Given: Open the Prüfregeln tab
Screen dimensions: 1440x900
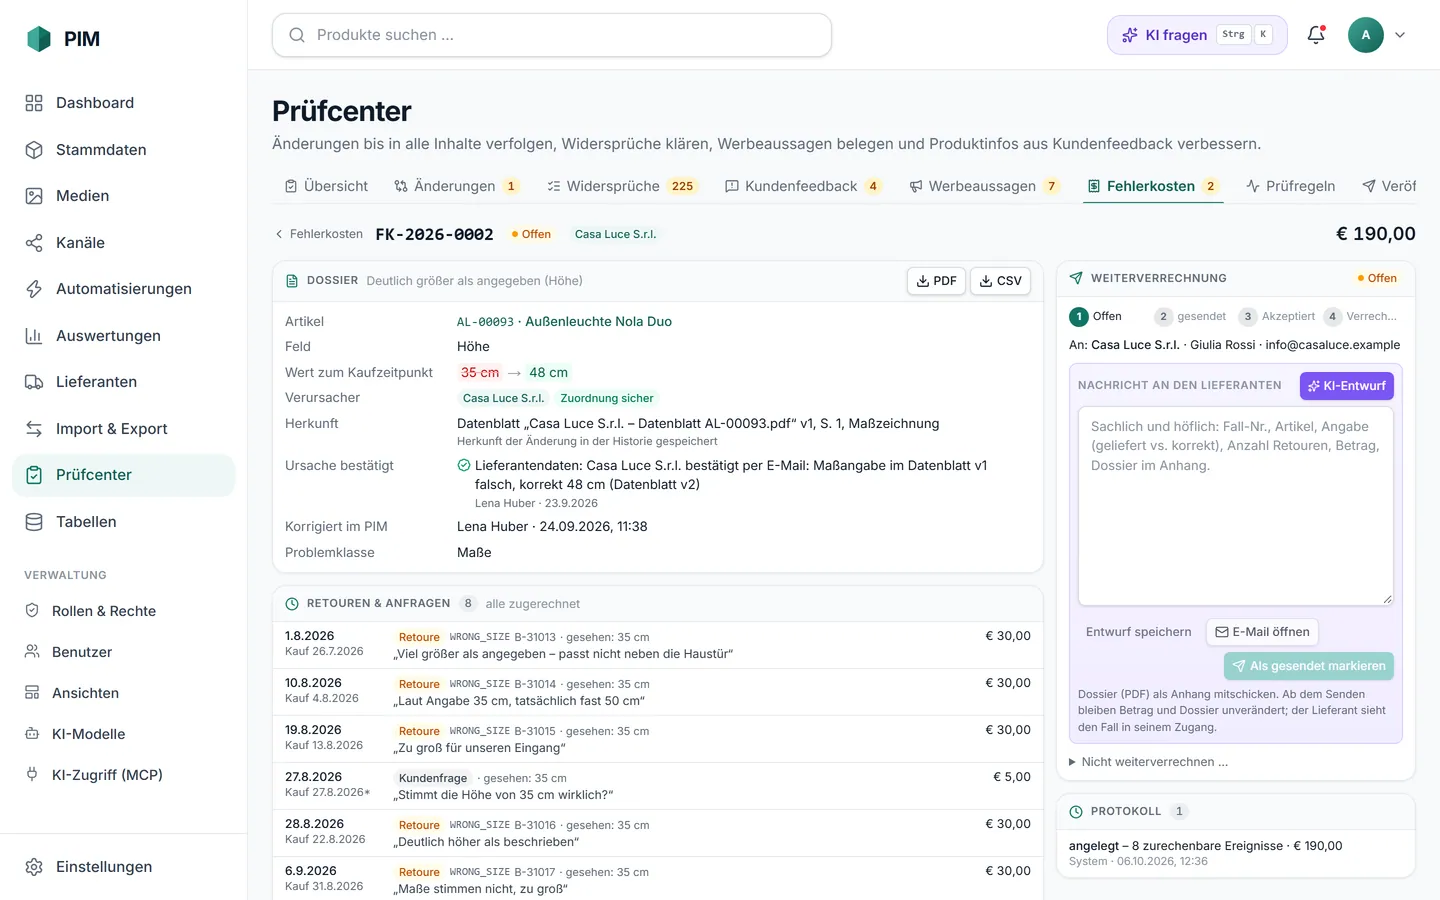Looking at the screenshot, I should [x=1291, y=186].
